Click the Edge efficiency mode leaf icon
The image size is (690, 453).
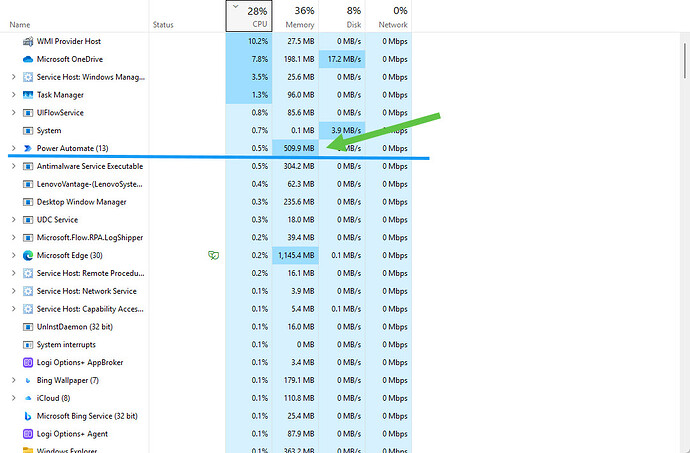tap(213, 255)
